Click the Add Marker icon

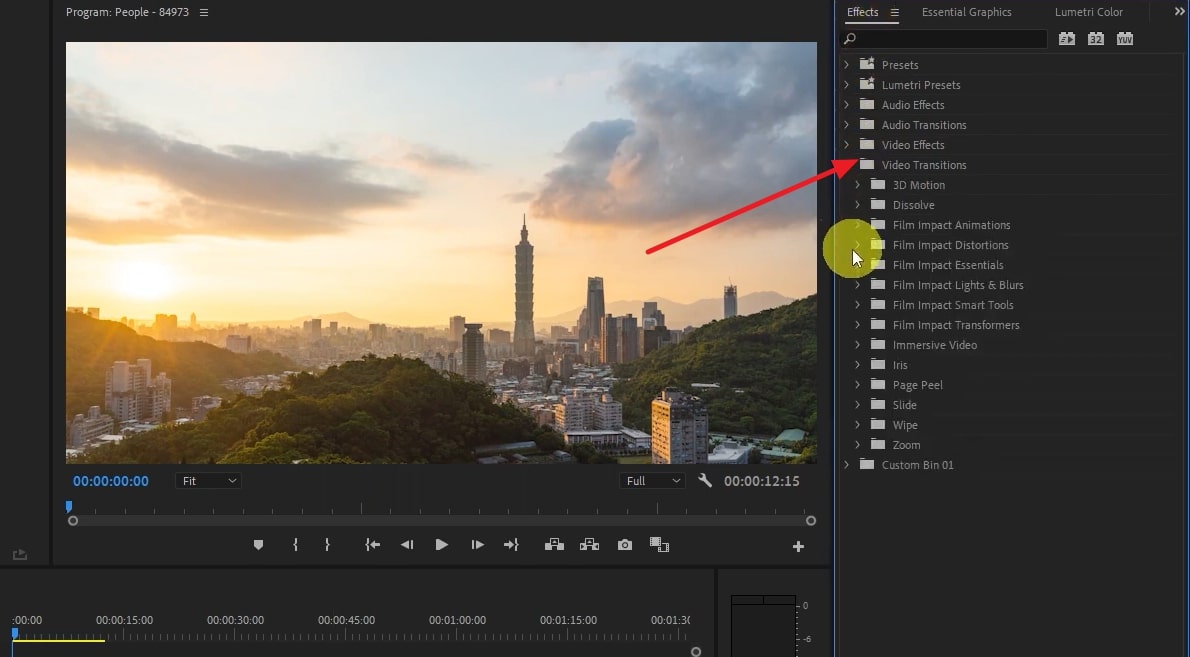pyautogui.click(x=258, y=545)
